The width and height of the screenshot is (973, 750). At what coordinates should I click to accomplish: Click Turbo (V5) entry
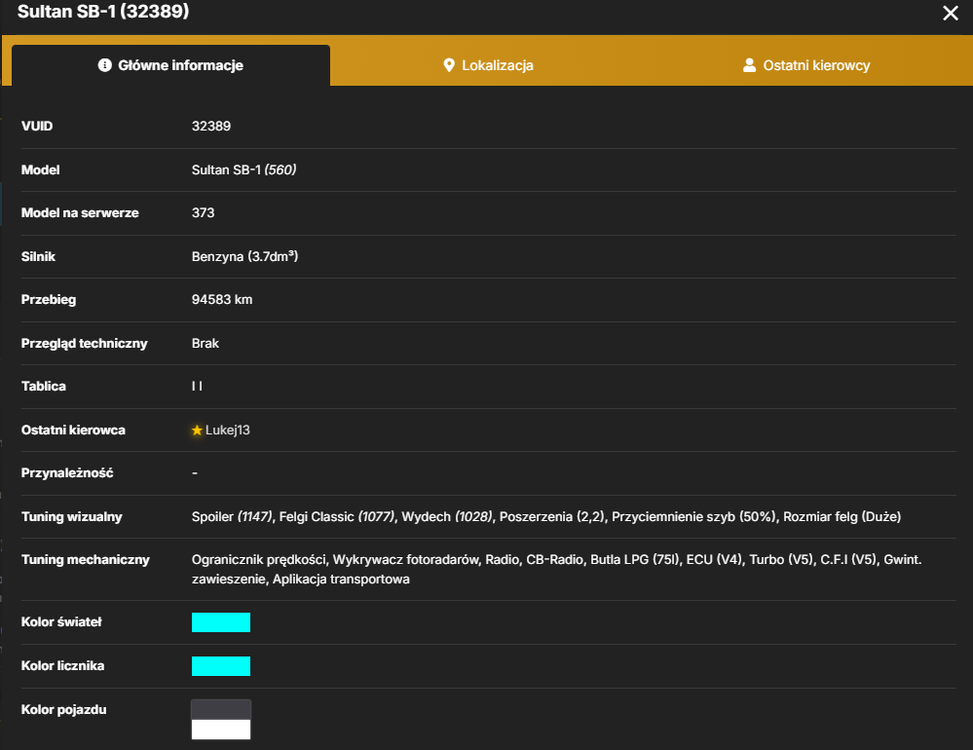pyautogui.click(x=781, y=560)
